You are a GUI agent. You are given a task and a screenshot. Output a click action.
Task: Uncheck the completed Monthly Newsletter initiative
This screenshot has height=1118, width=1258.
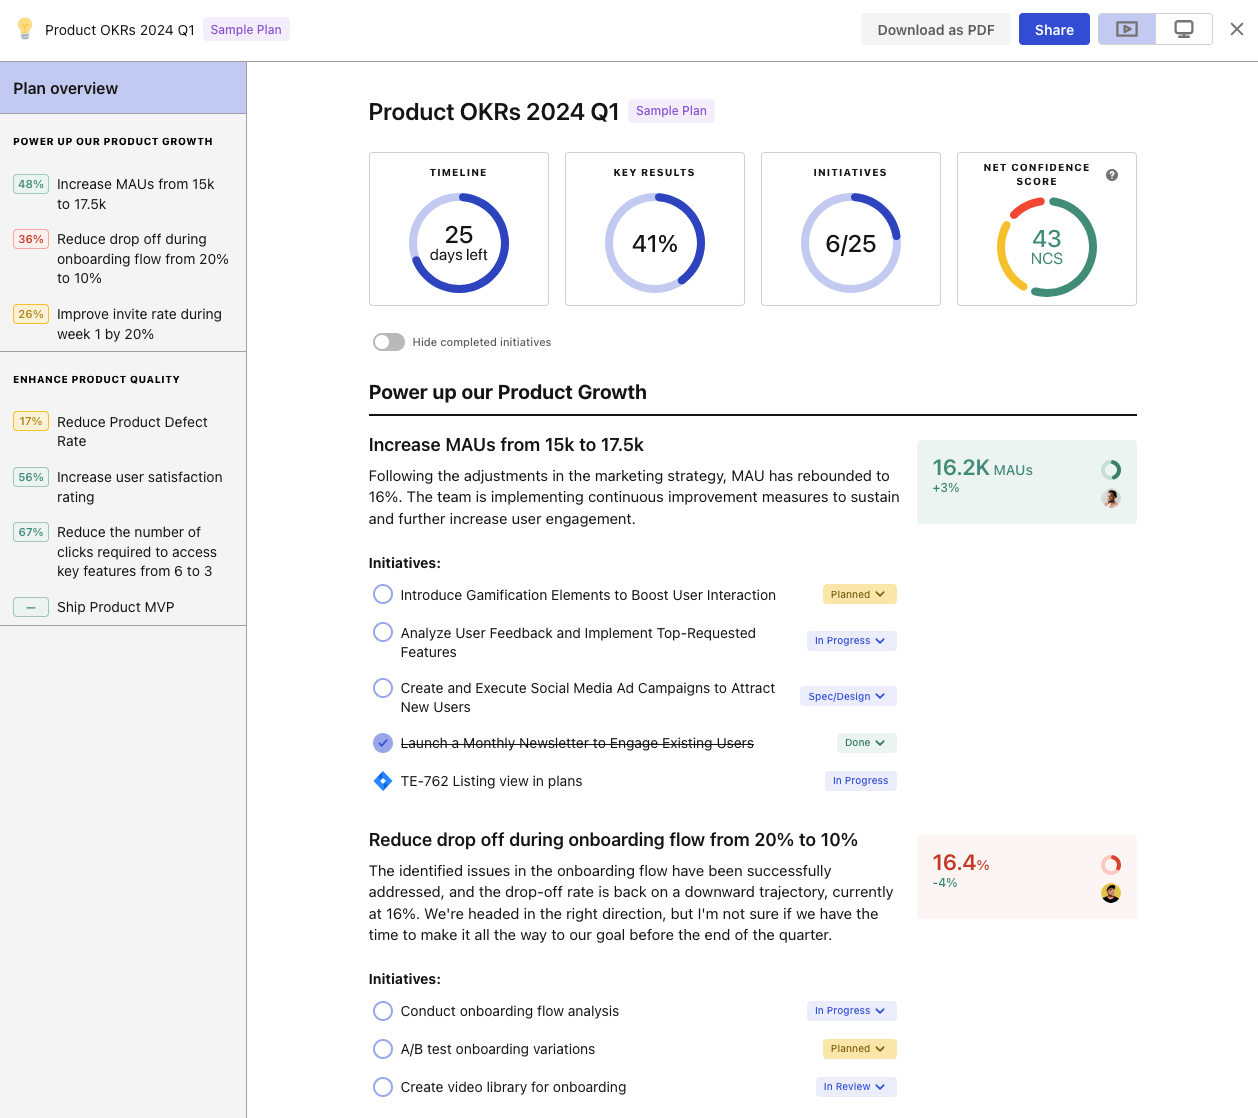[382, 743]
